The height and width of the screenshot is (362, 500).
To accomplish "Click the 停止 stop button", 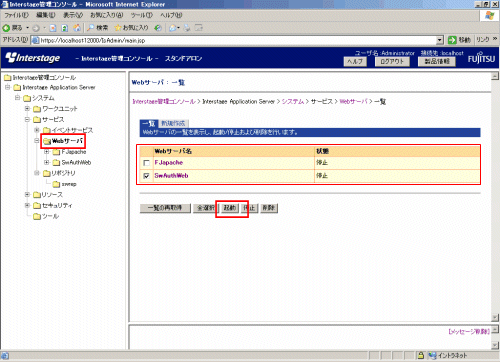I will [x=249, y=208].
